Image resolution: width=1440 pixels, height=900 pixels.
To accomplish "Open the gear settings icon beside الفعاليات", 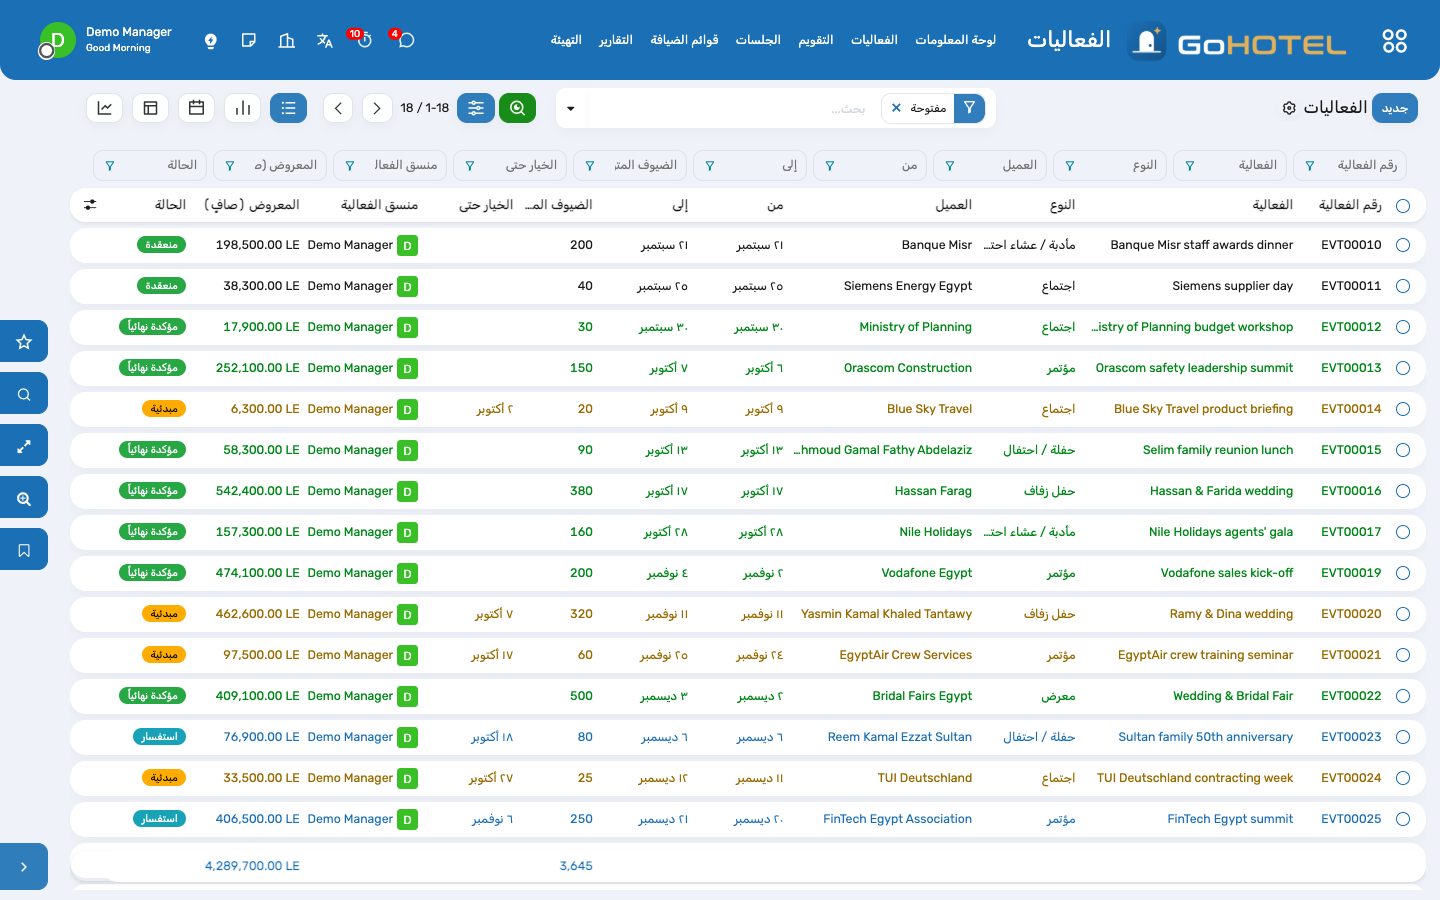I will [1289, 108].
